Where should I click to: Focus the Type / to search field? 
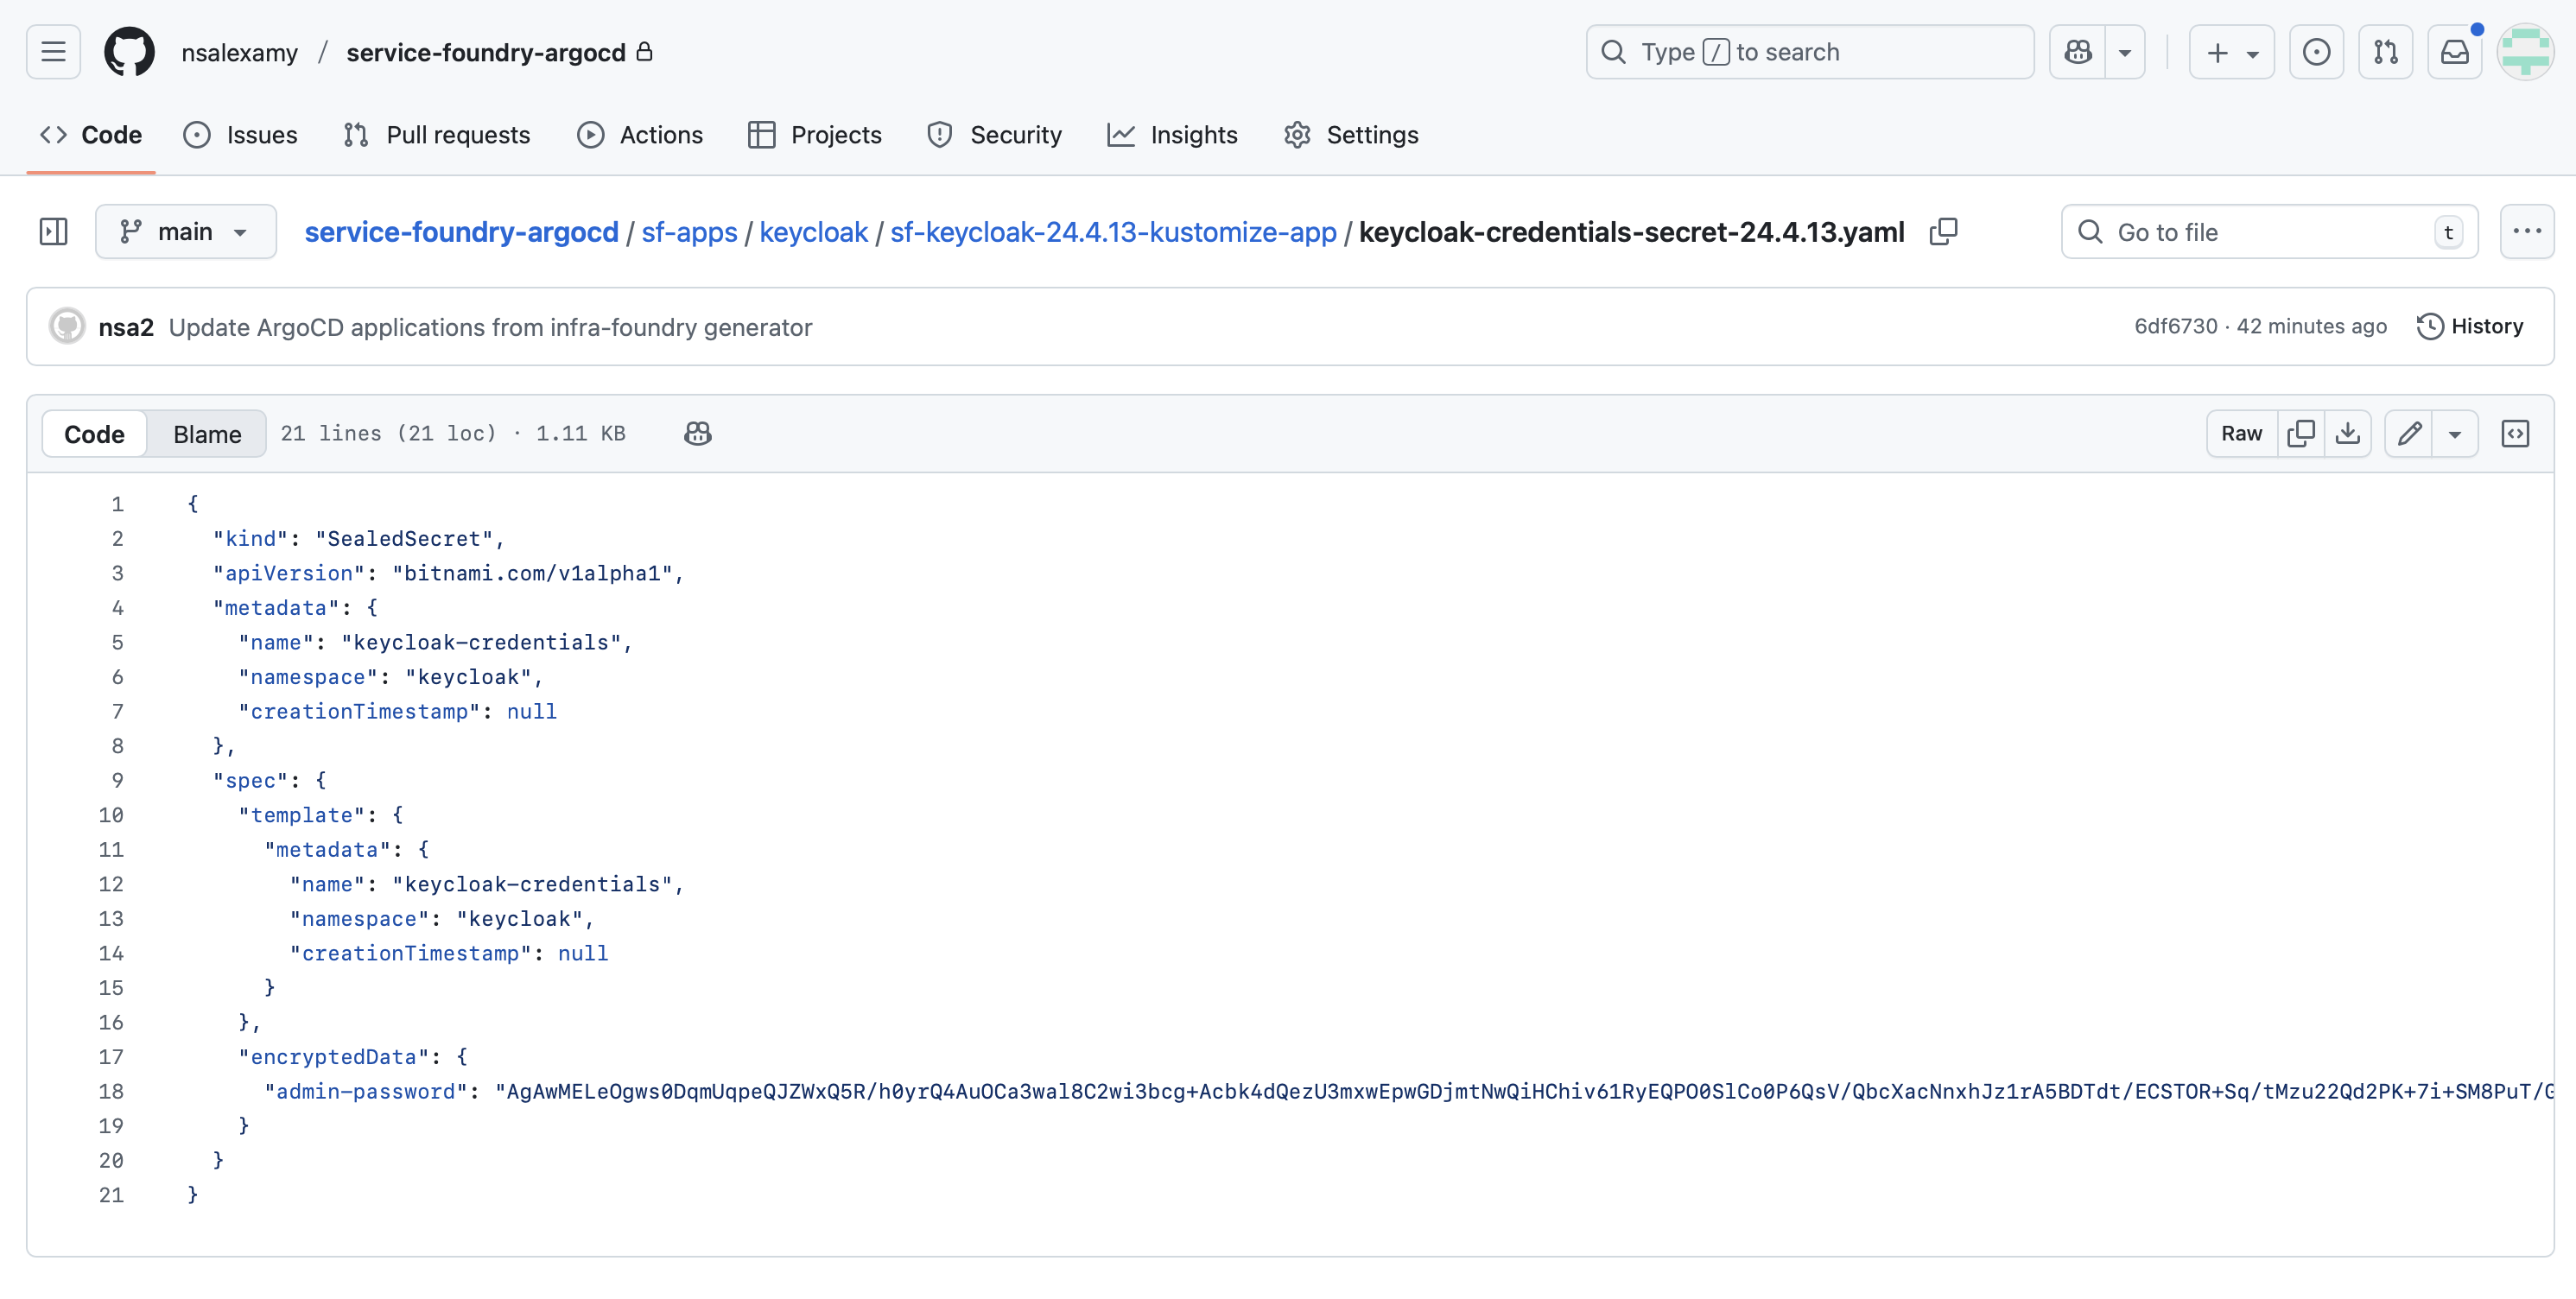point(1810,52)
